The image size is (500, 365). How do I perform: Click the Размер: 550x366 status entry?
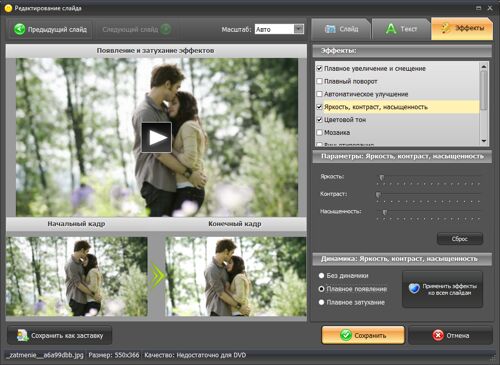tap(114, 355)
